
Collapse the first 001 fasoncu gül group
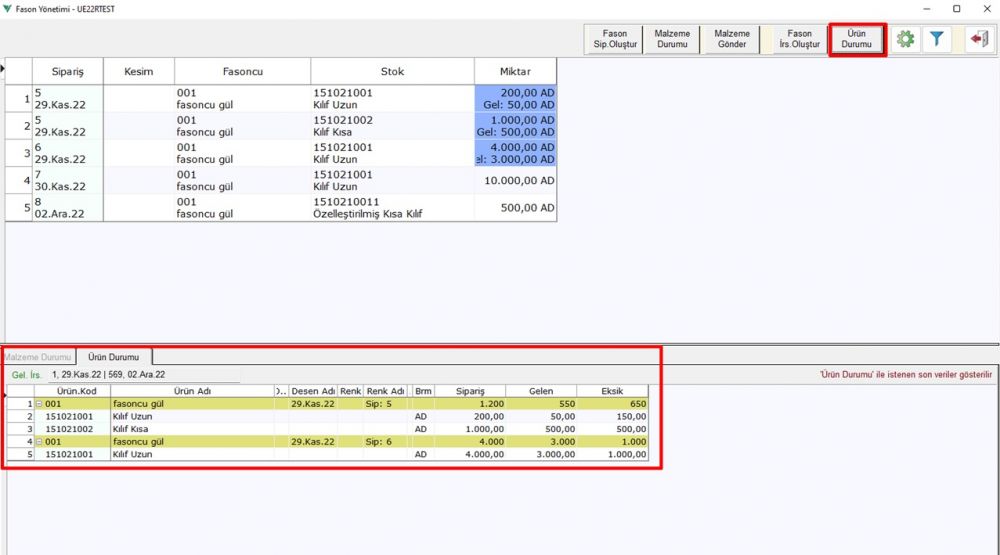39,403
